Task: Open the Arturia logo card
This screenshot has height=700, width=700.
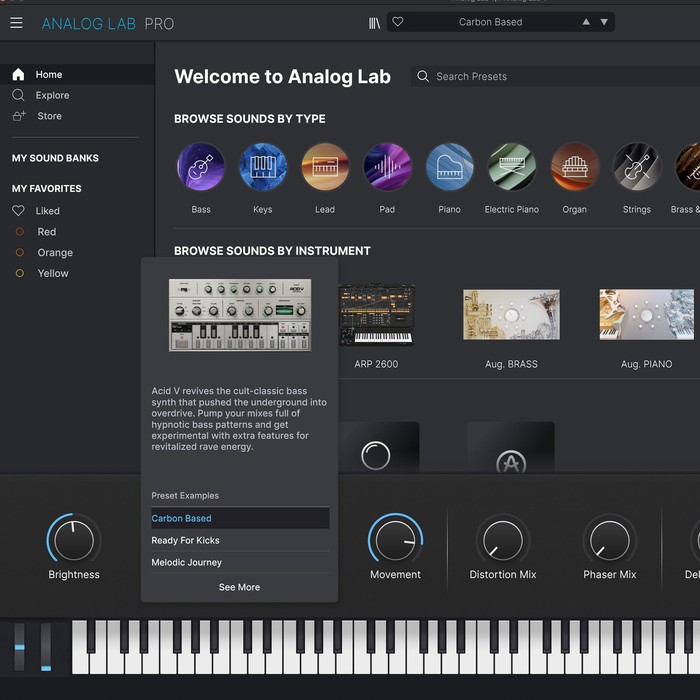Action: pyautogui.click(x=511, y=447)
